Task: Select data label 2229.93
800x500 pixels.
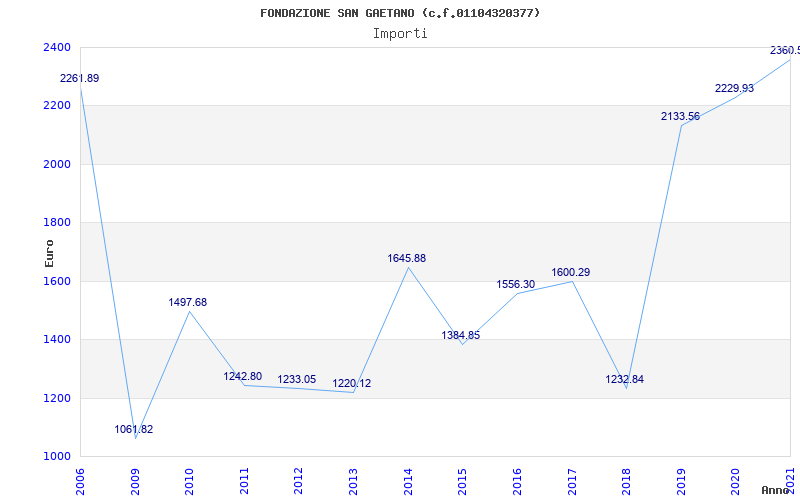Action: point(734,89)
